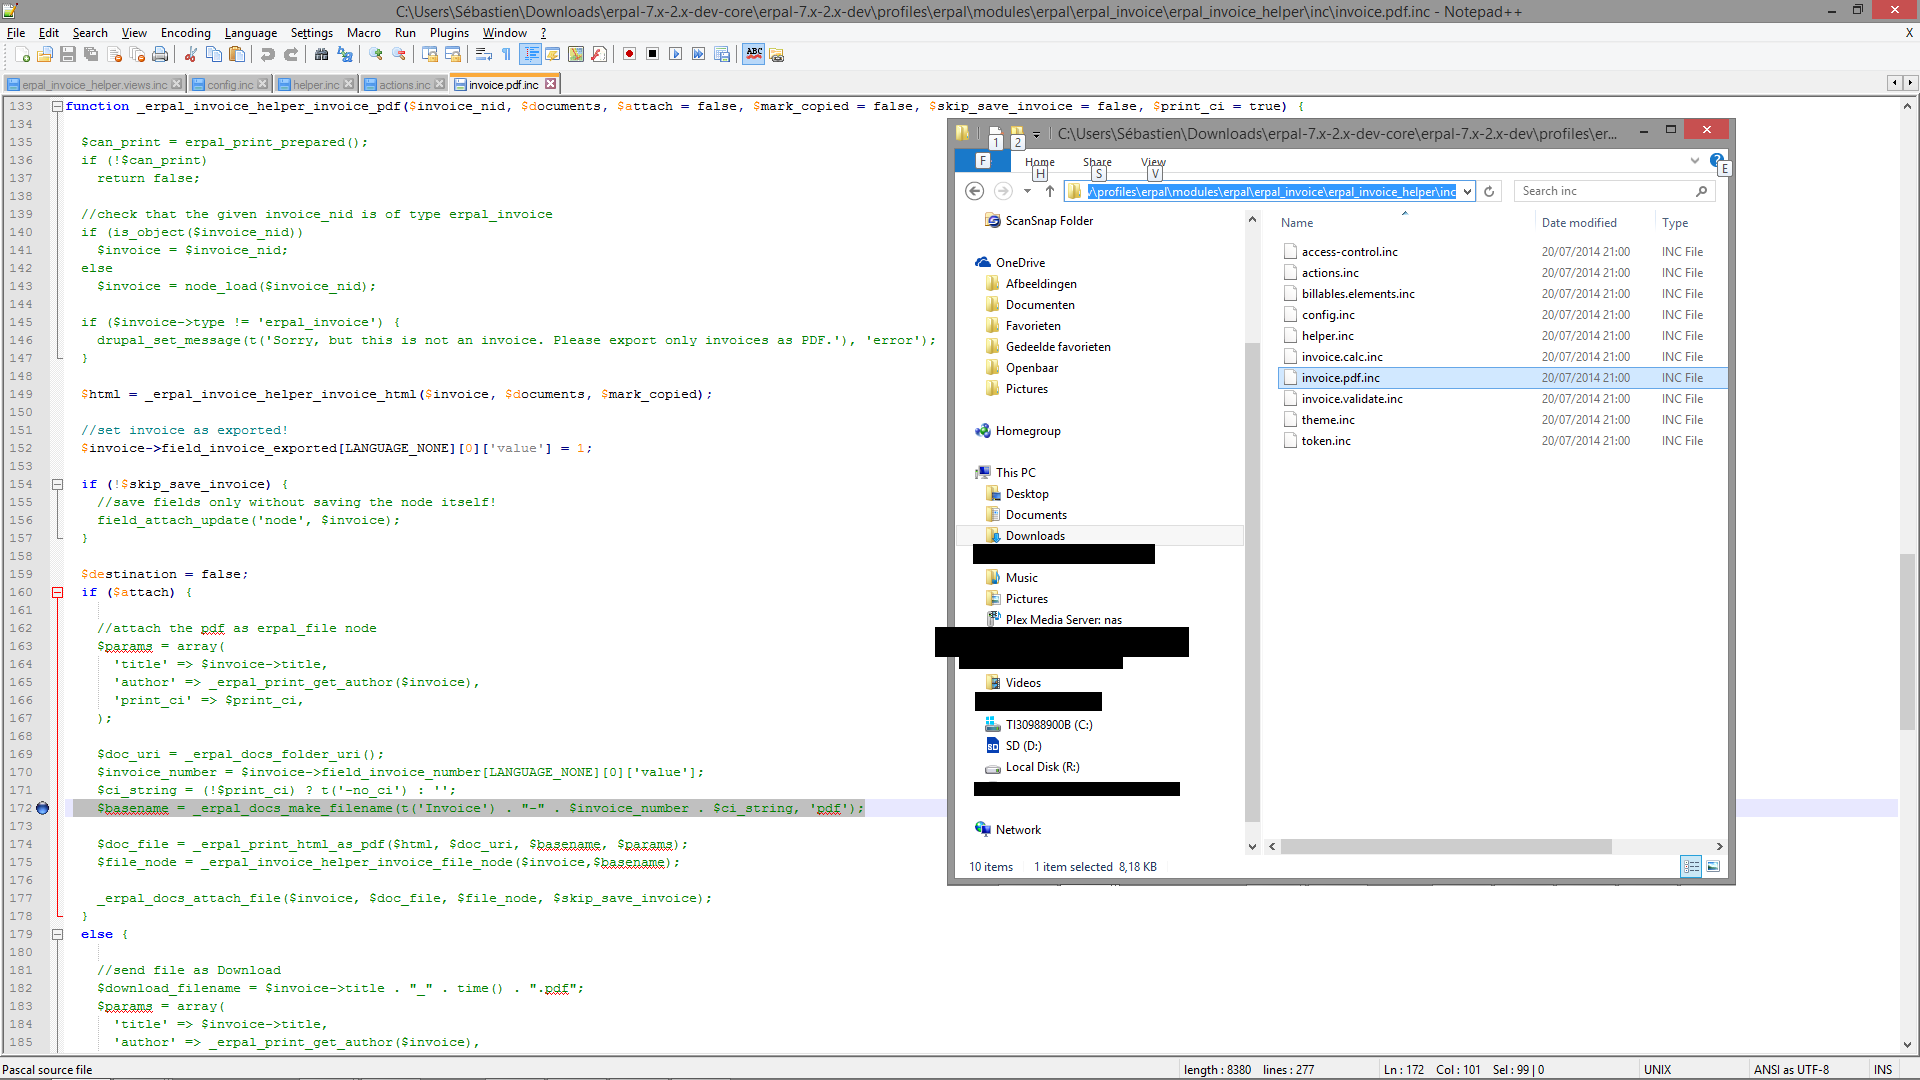Toggle indent guide display in toolbar
This screenshot has width=1920, height=1080.
(x=530, y=54)
